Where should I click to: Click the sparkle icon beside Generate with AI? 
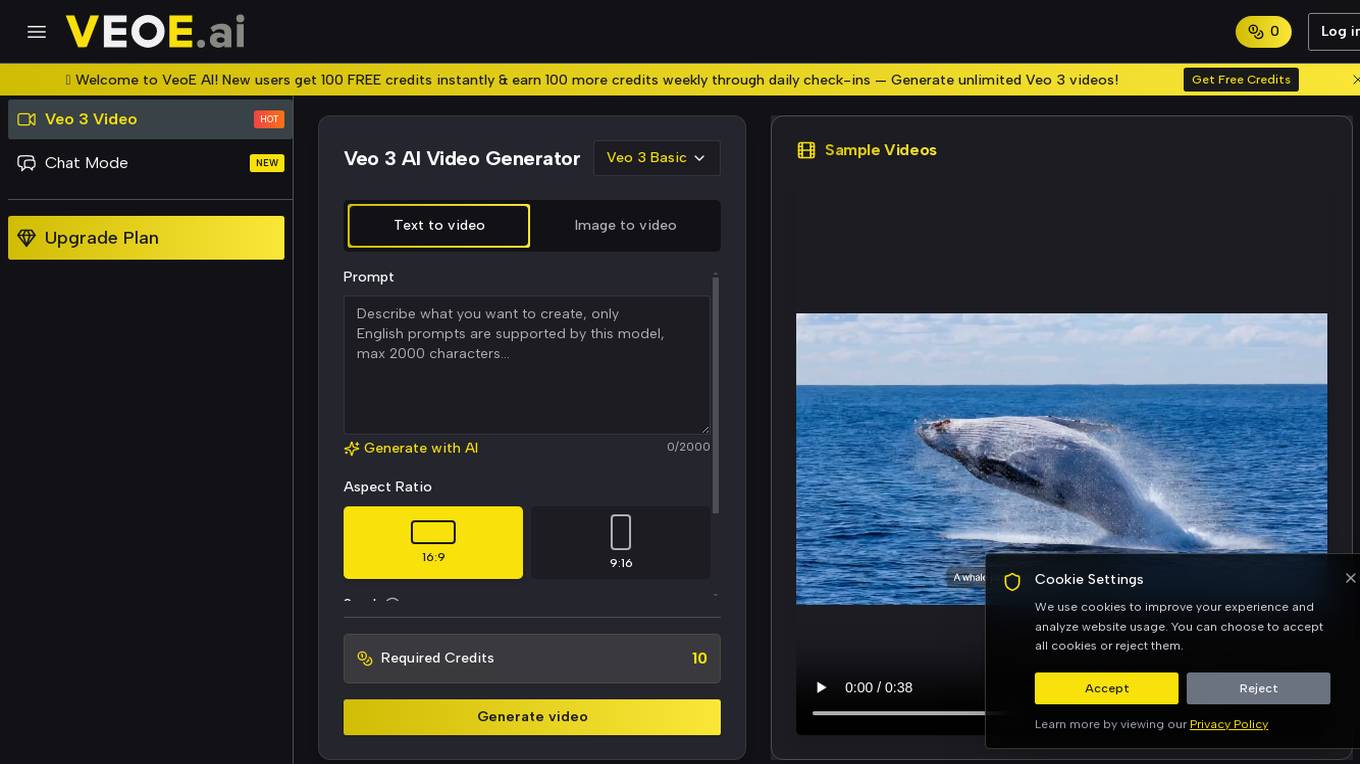click(x=351, y=449)
